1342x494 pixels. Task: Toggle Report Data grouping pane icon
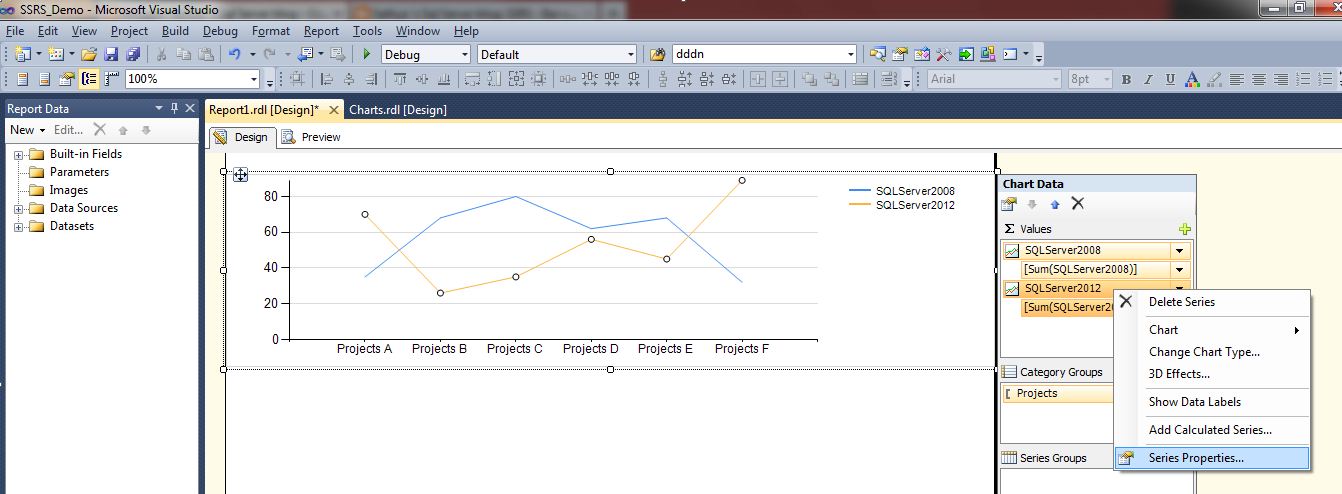(x=89, y=79)
